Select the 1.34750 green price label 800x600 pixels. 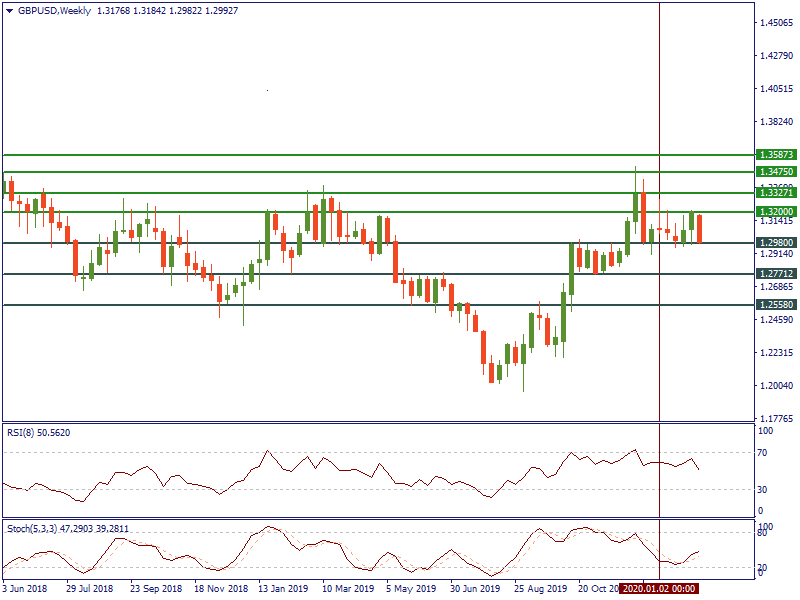776,172
